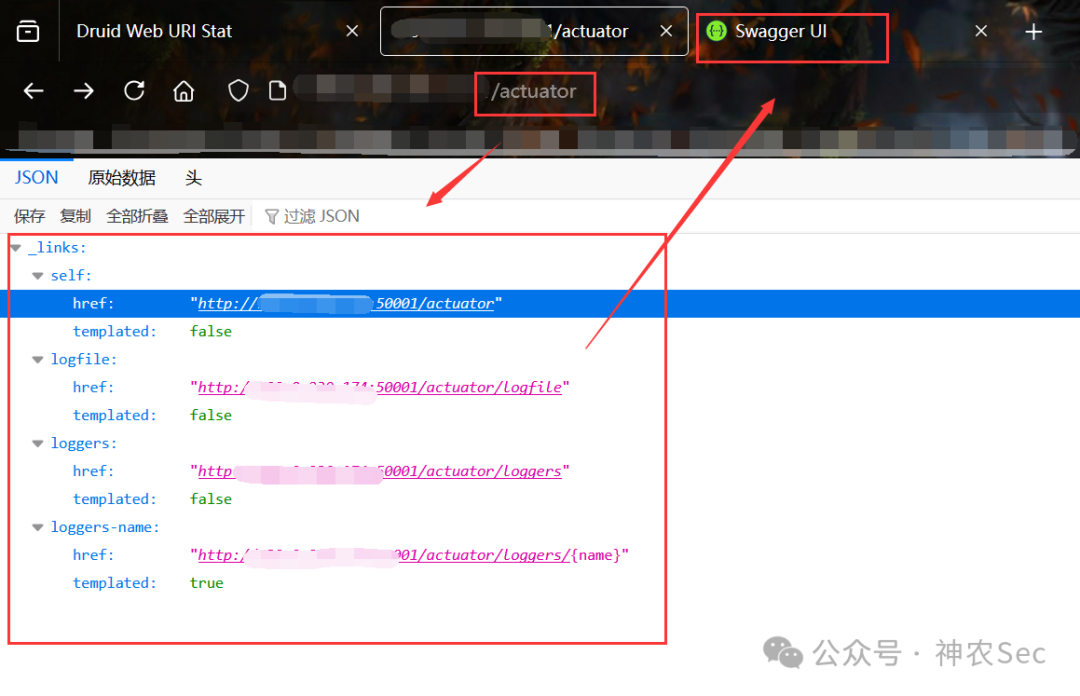The width and height of the screenshot is (1080, 696).
Task: Open the /actuator/loggers link
Action: [x=380, y=471]
